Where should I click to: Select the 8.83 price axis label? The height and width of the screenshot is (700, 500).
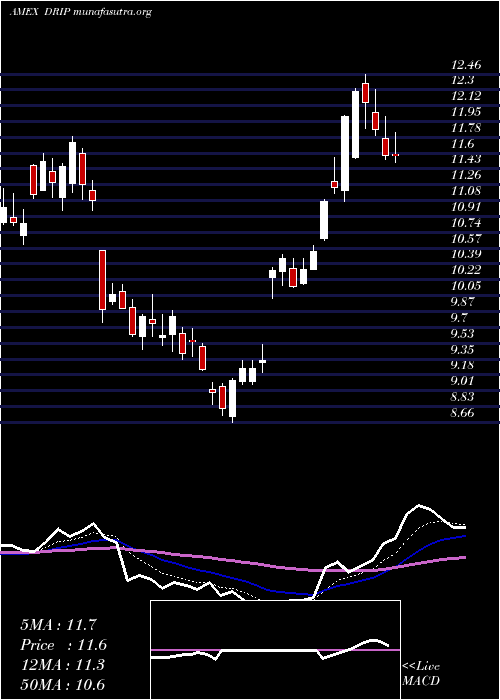[x=462, y=396]
